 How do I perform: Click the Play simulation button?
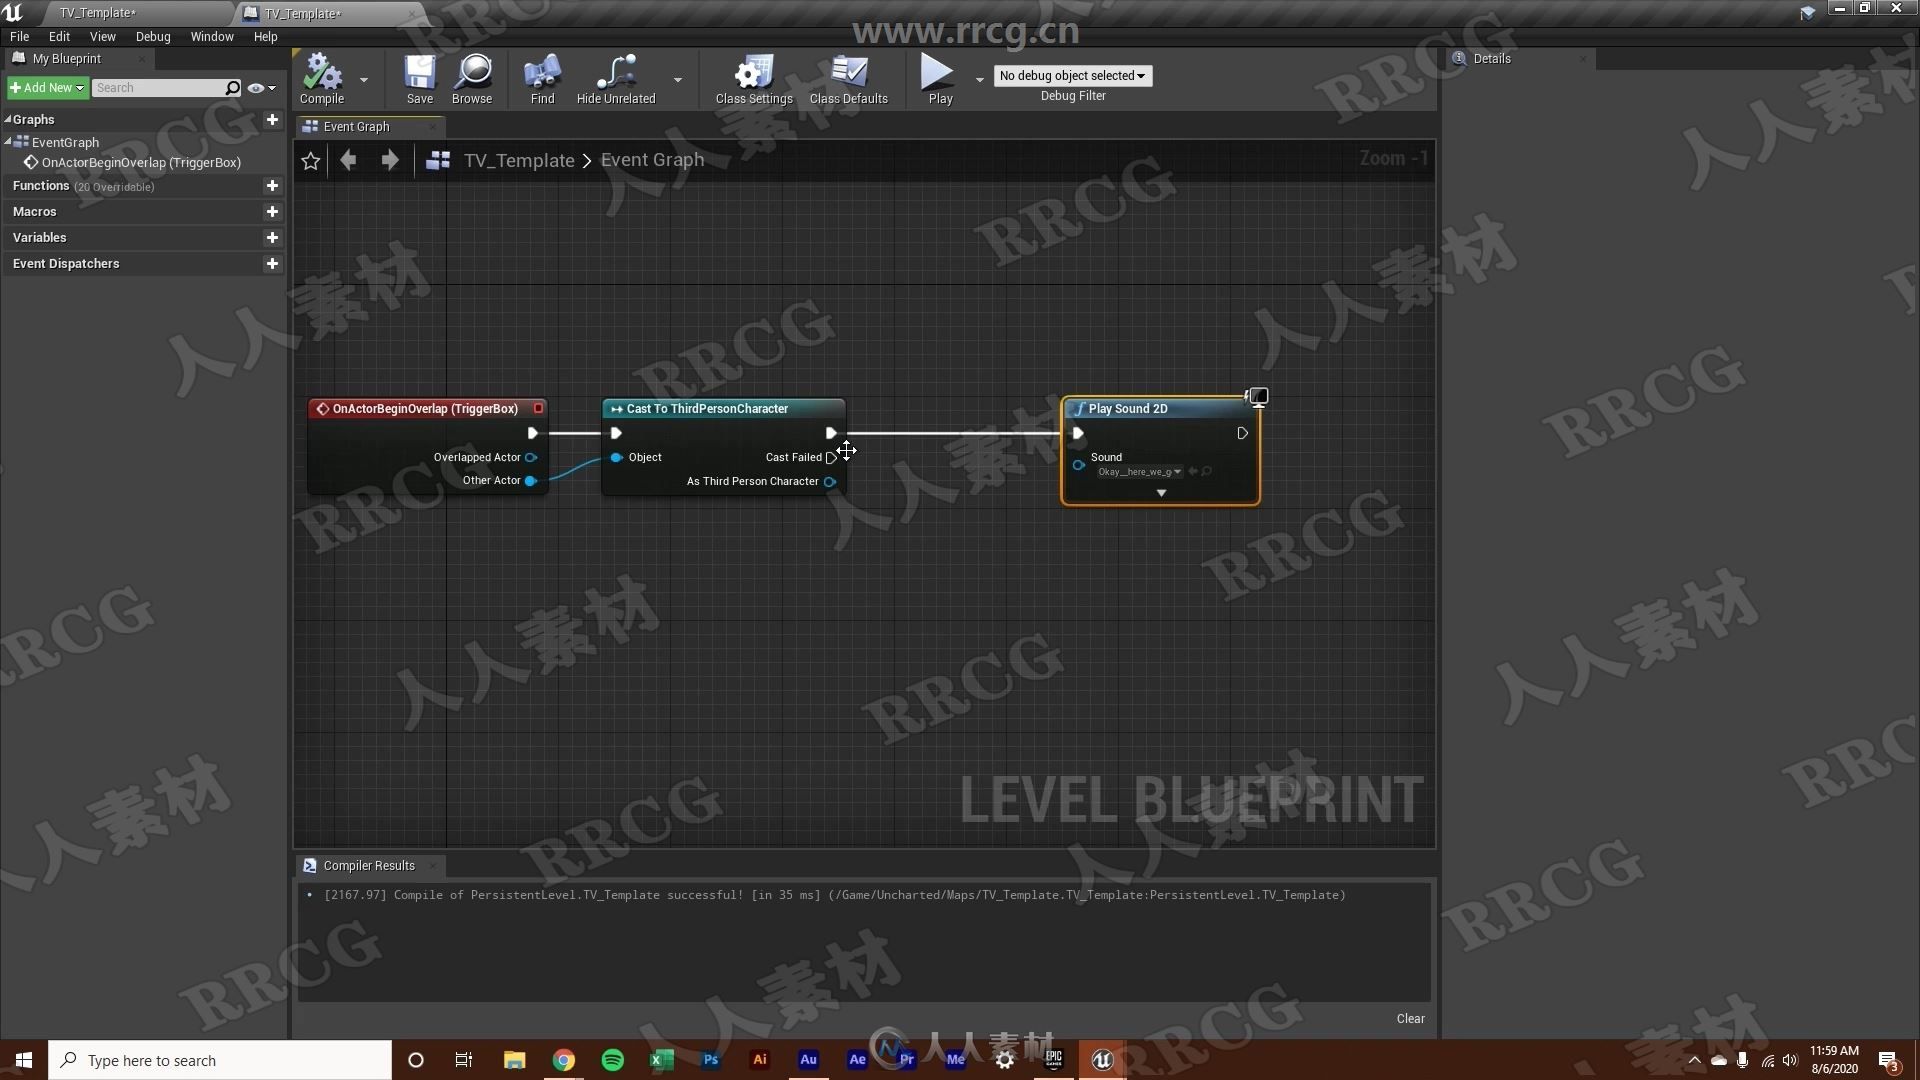(939, 76)
